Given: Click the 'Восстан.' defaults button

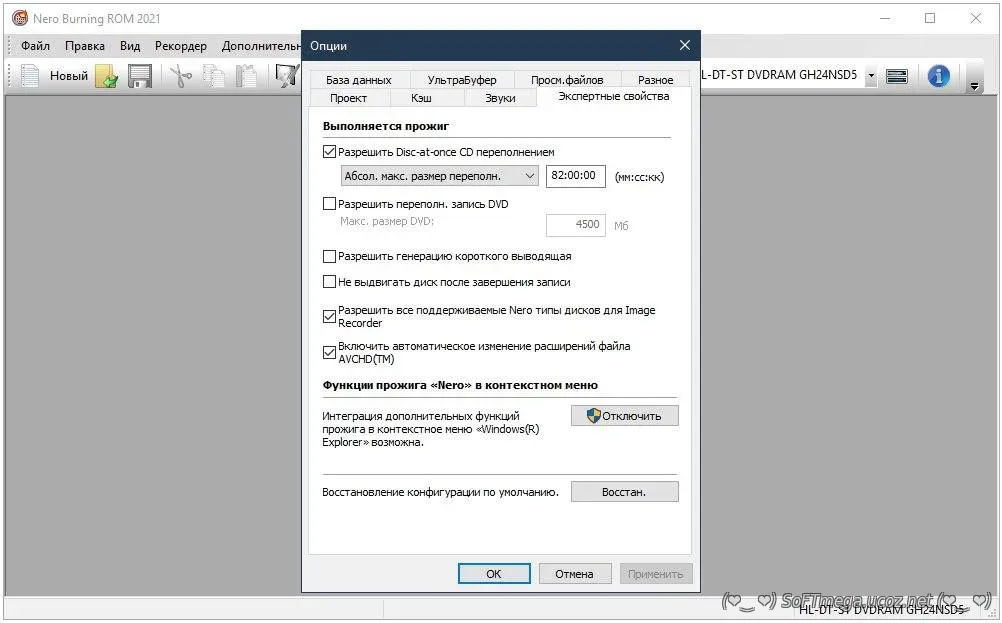Looking at the screenshot, I should pyautogui.click(x=624, y=492).
